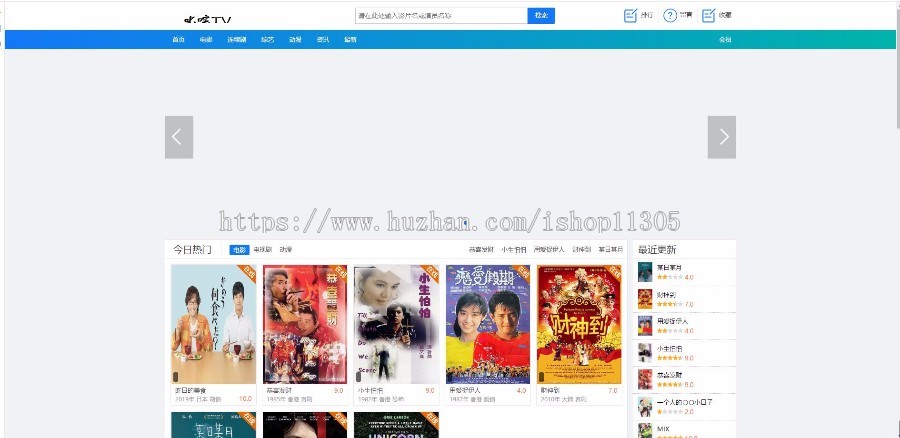Click 恭喜发财 link in 今日热门 header row

click(481, 250)
